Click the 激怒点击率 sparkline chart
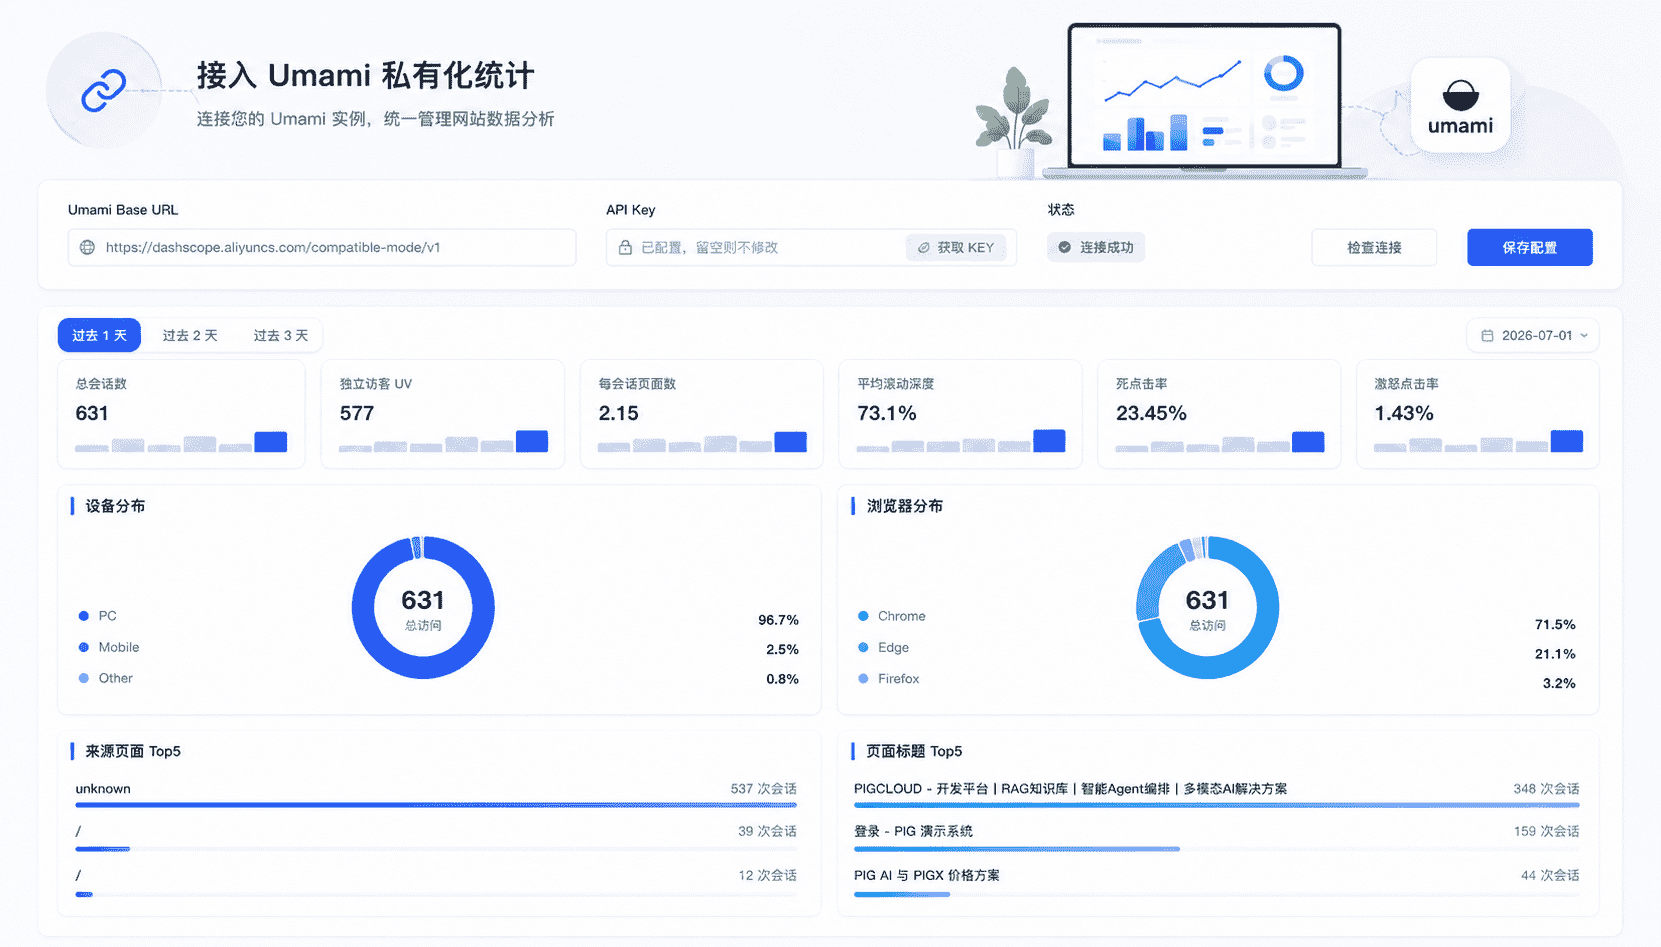The height and width of the screenshot is (947, 1661). click(x=1478, y=441)
